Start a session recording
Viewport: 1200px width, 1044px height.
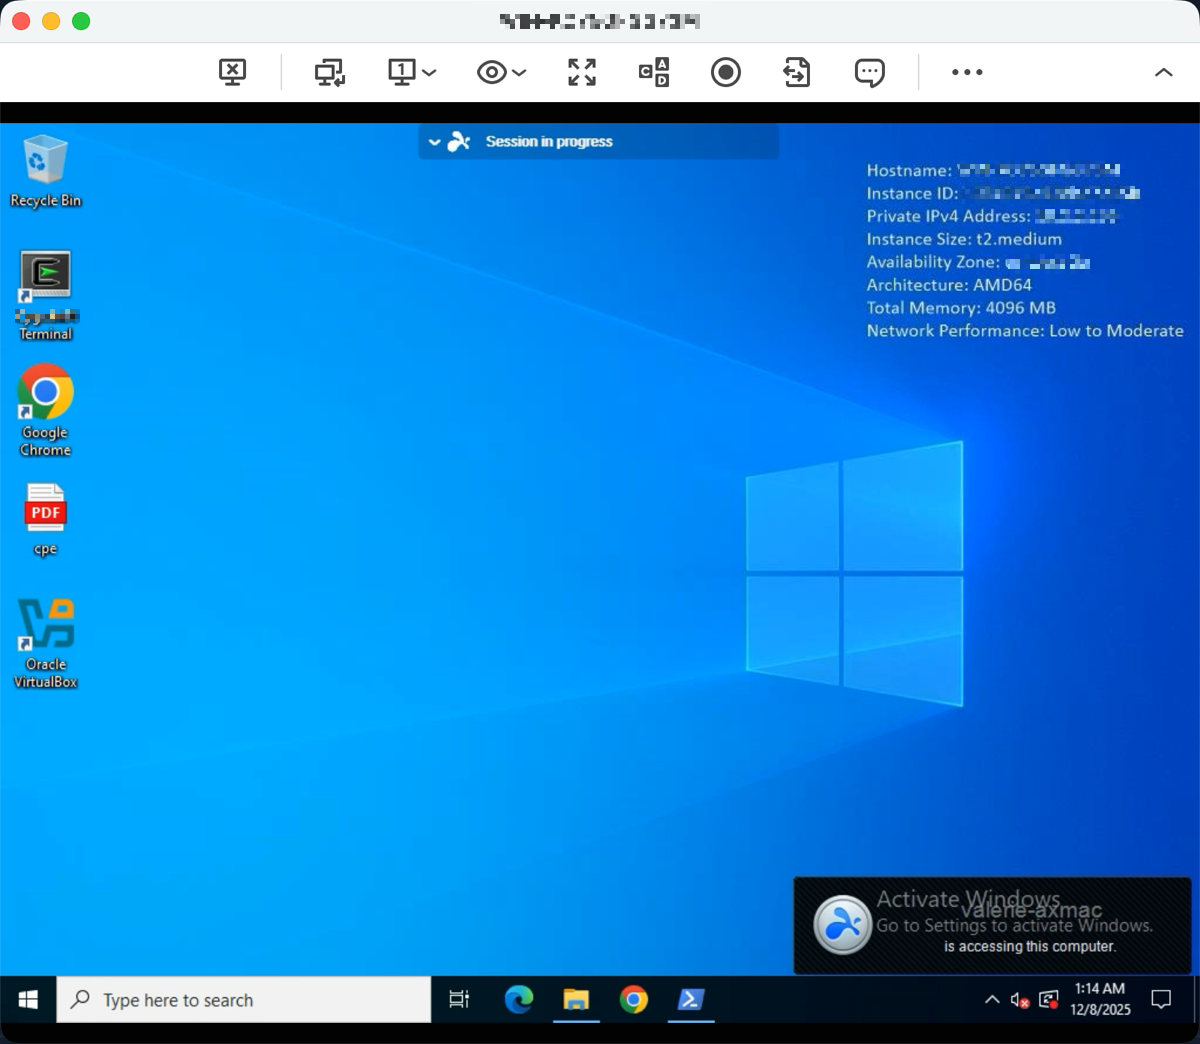click(x=726, y=72)
